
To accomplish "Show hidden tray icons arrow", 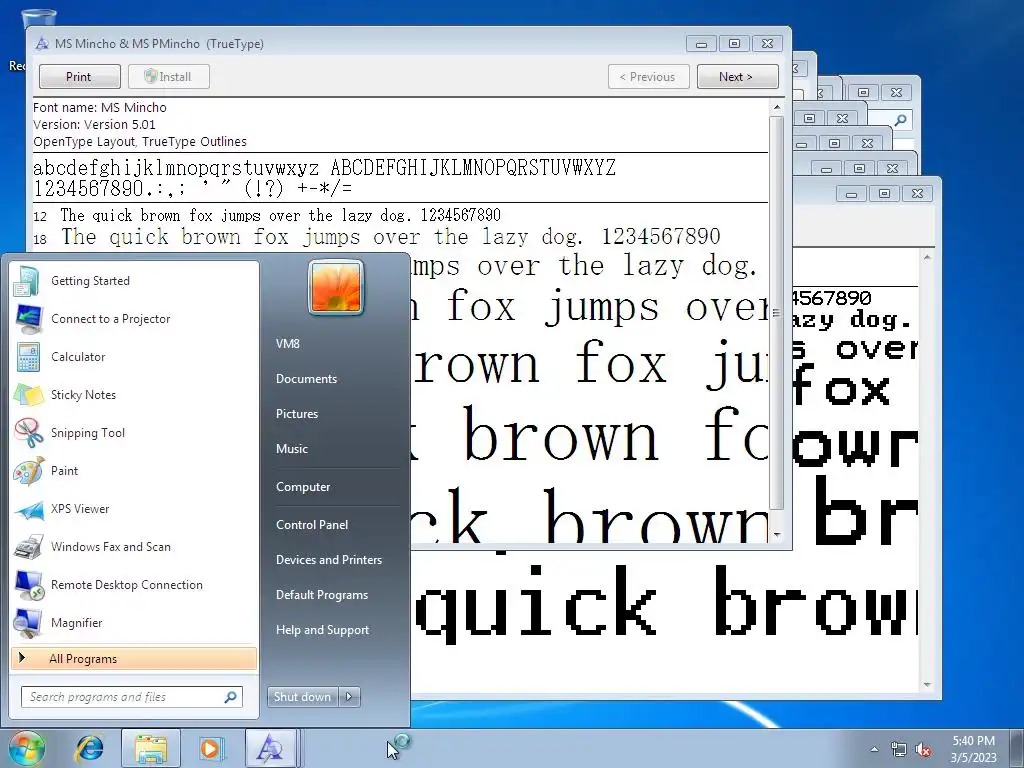I will tap(874, 749).
